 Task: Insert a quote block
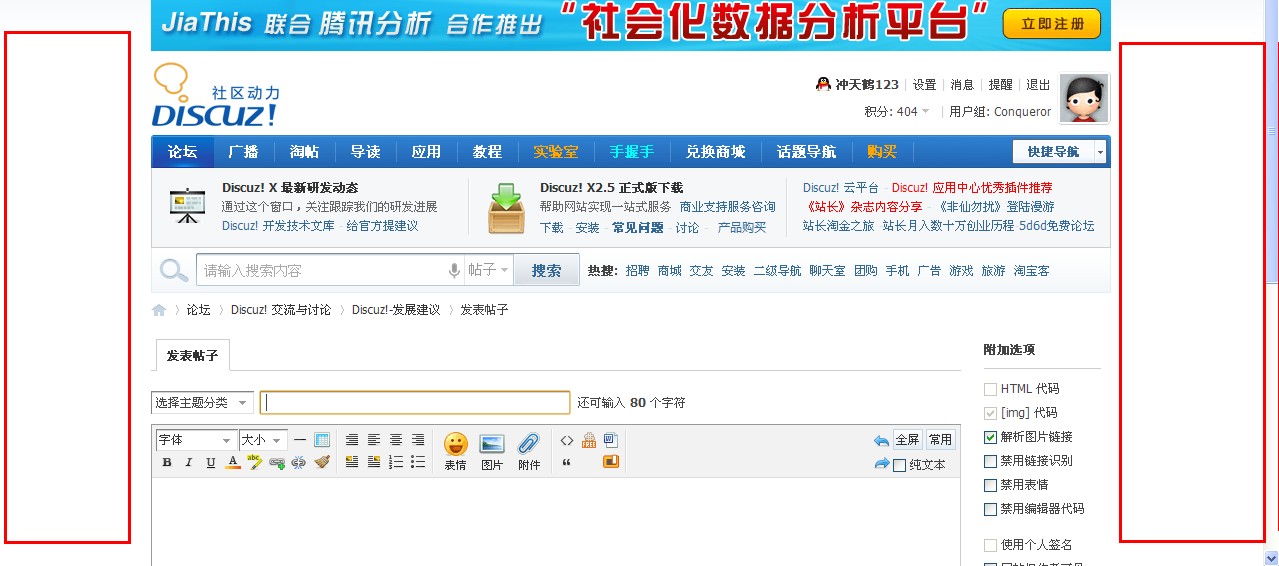pos(567,462)
